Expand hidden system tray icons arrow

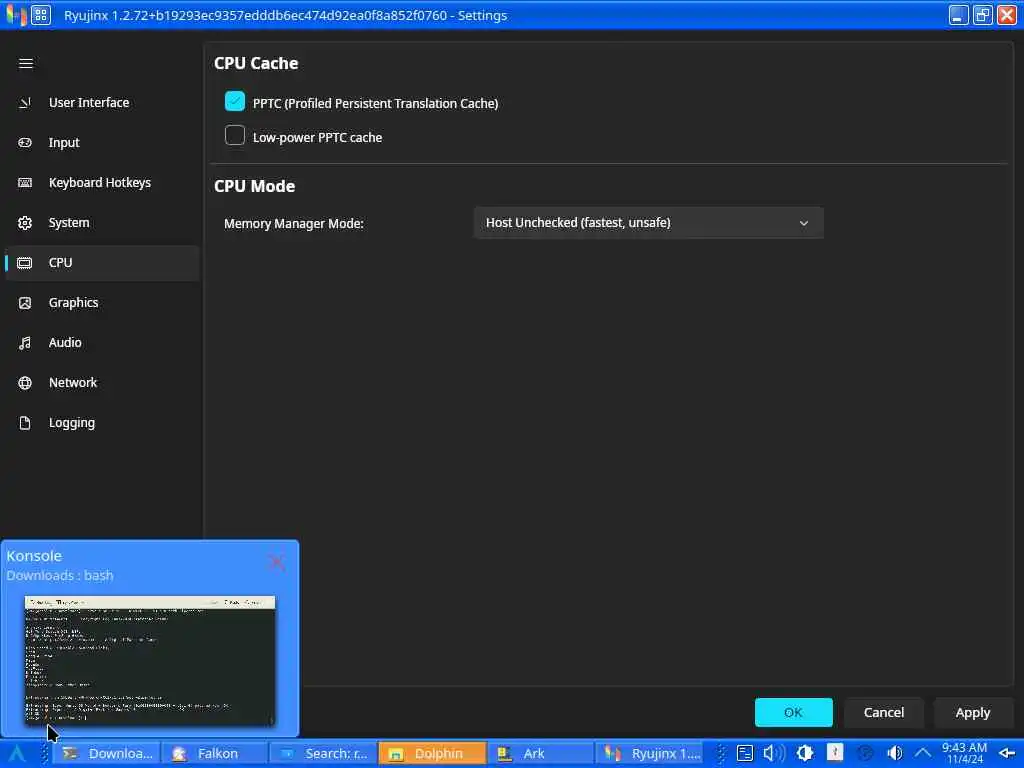pyautogui.click(x=922, y=753)
